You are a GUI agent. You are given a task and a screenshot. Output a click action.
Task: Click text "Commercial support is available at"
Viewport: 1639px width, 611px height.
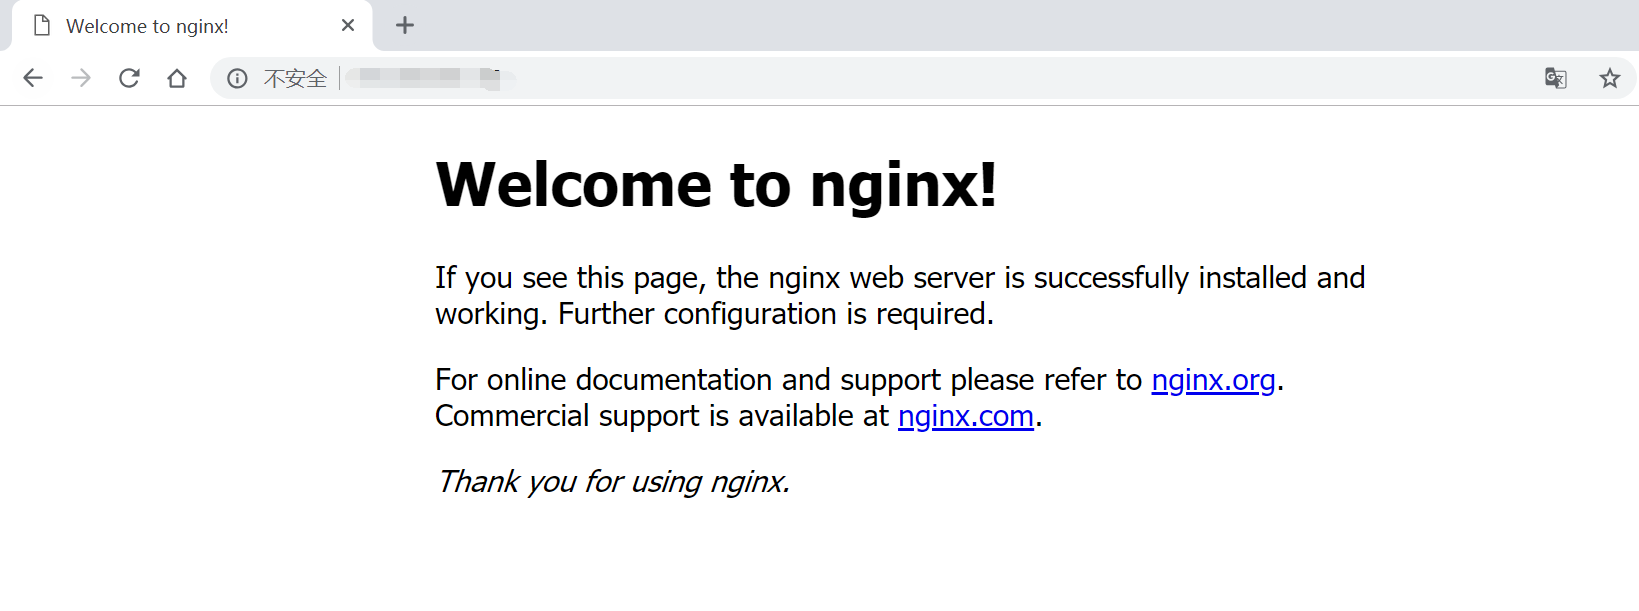(x=662, y=416)
